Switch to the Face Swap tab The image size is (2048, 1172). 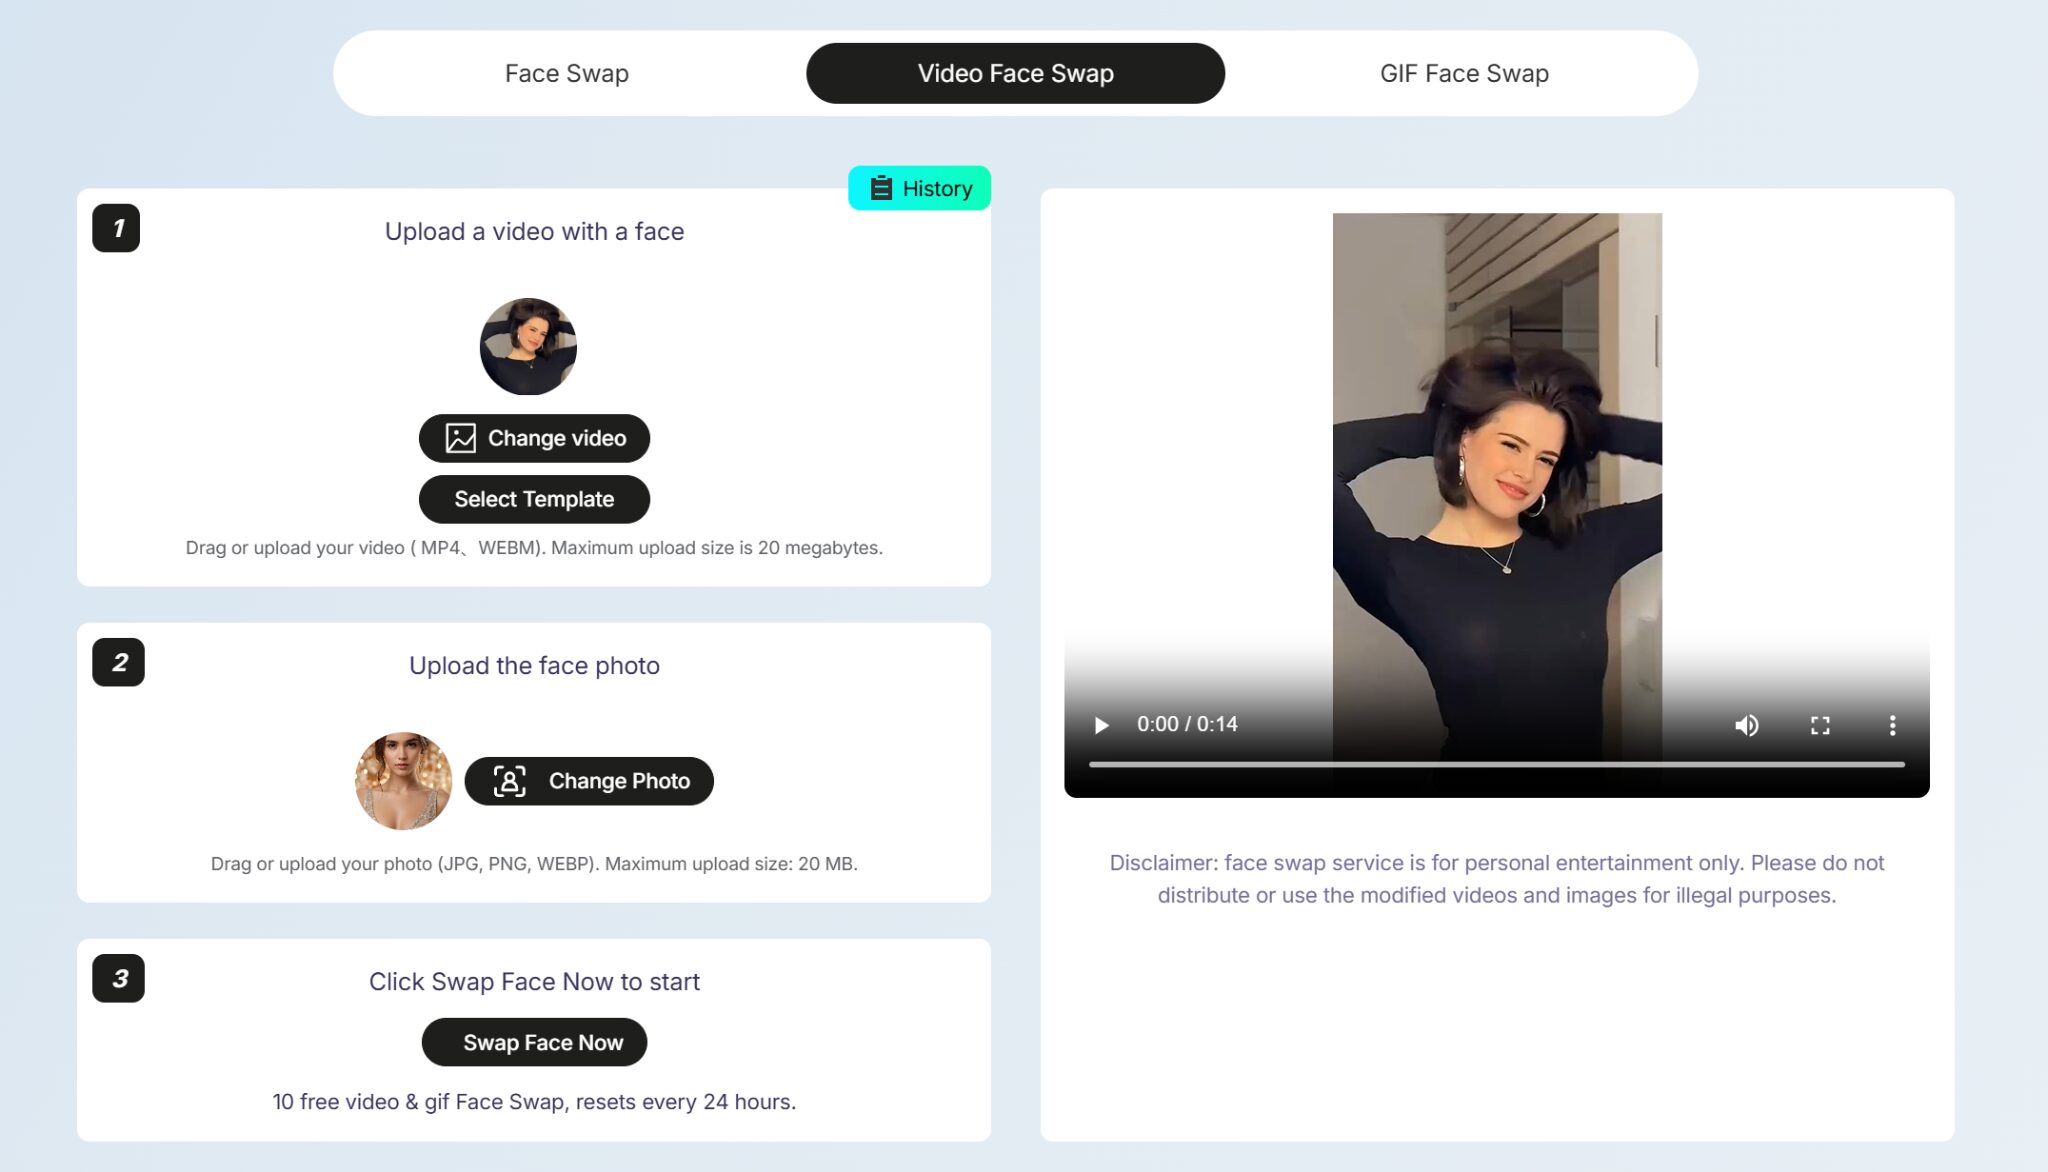coord(566,73)
